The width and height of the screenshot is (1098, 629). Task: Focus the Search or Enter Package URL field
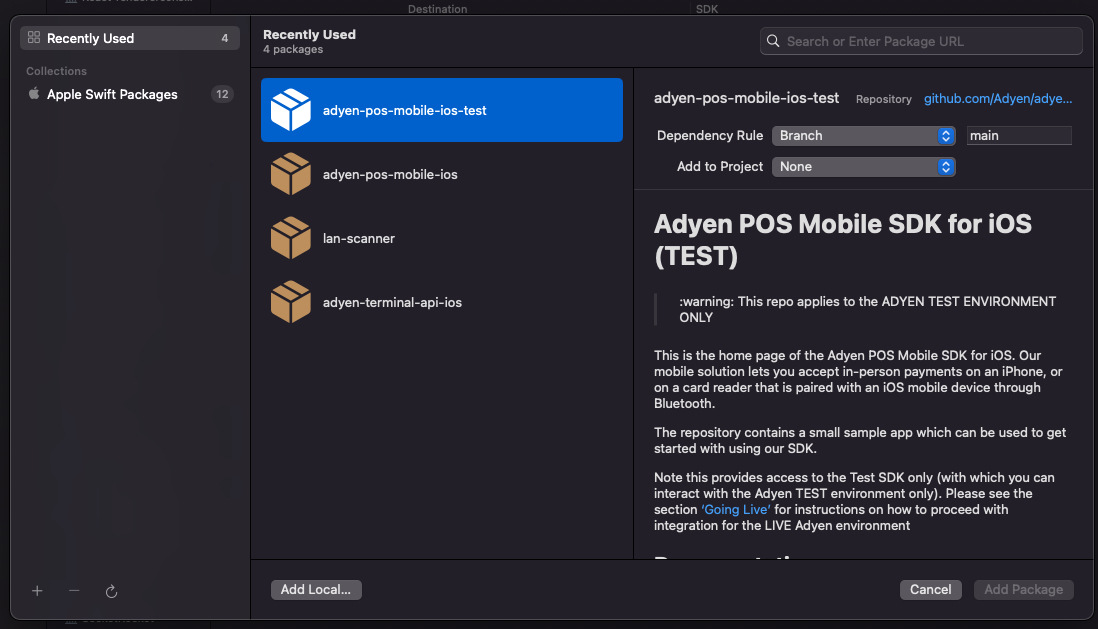click(x=921, y=41)
